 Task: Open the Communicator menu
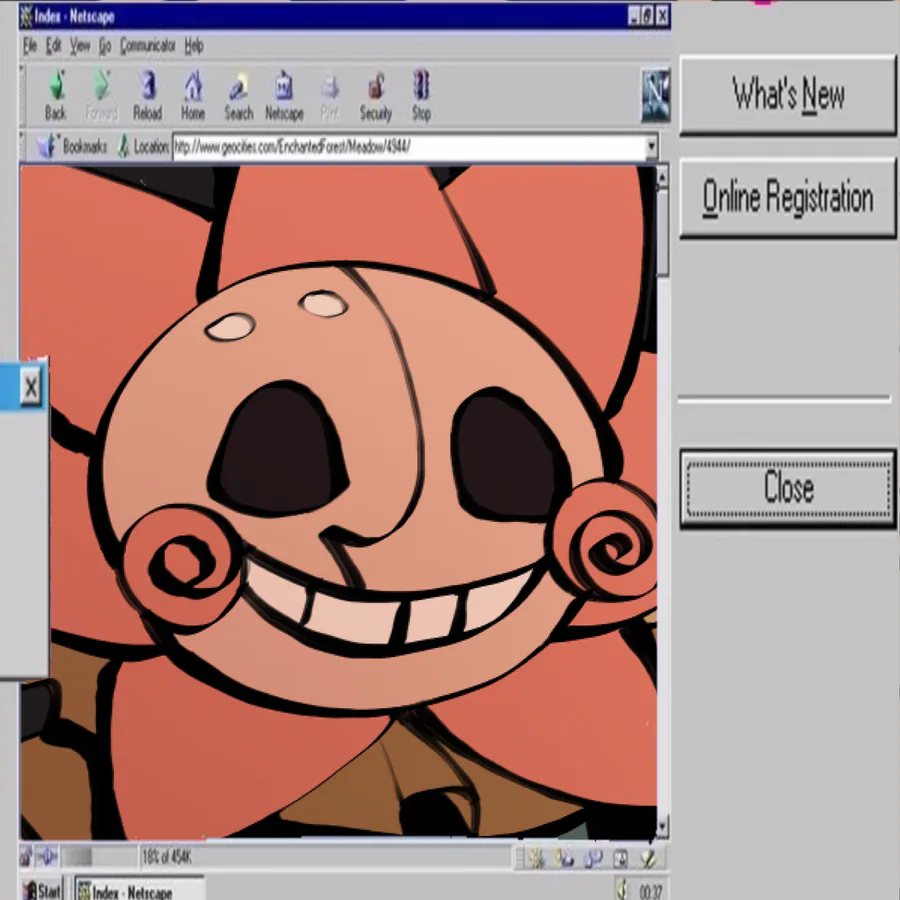[148, 46]
